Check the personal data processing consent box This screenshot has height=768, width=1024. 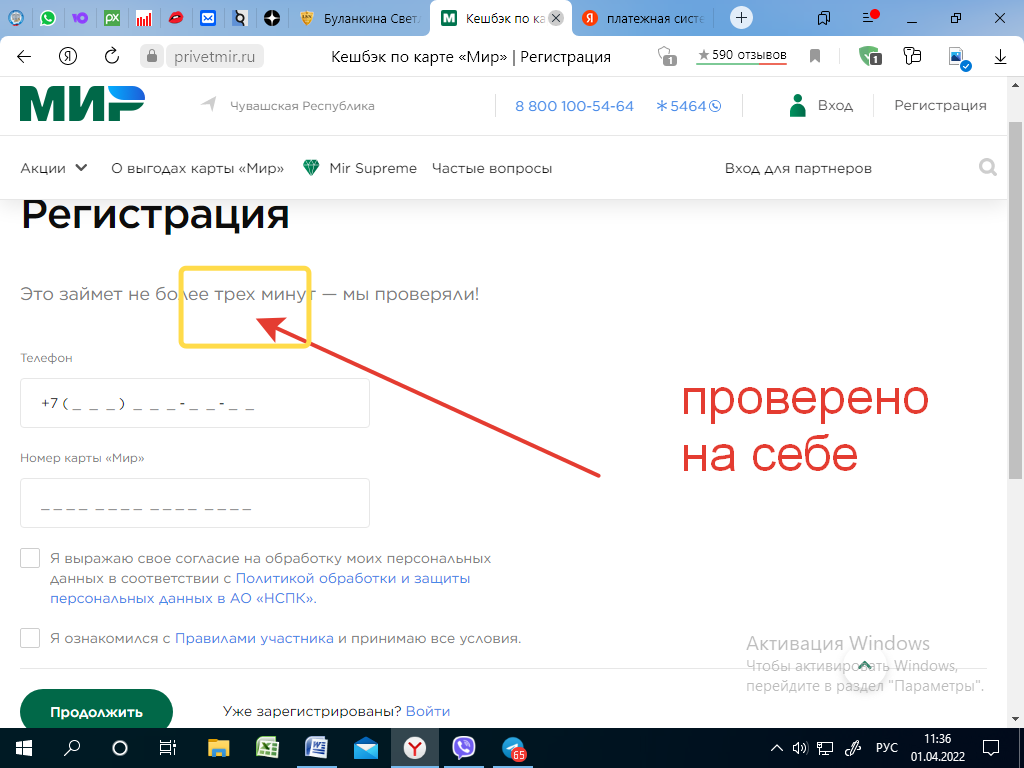coord(30,557)
